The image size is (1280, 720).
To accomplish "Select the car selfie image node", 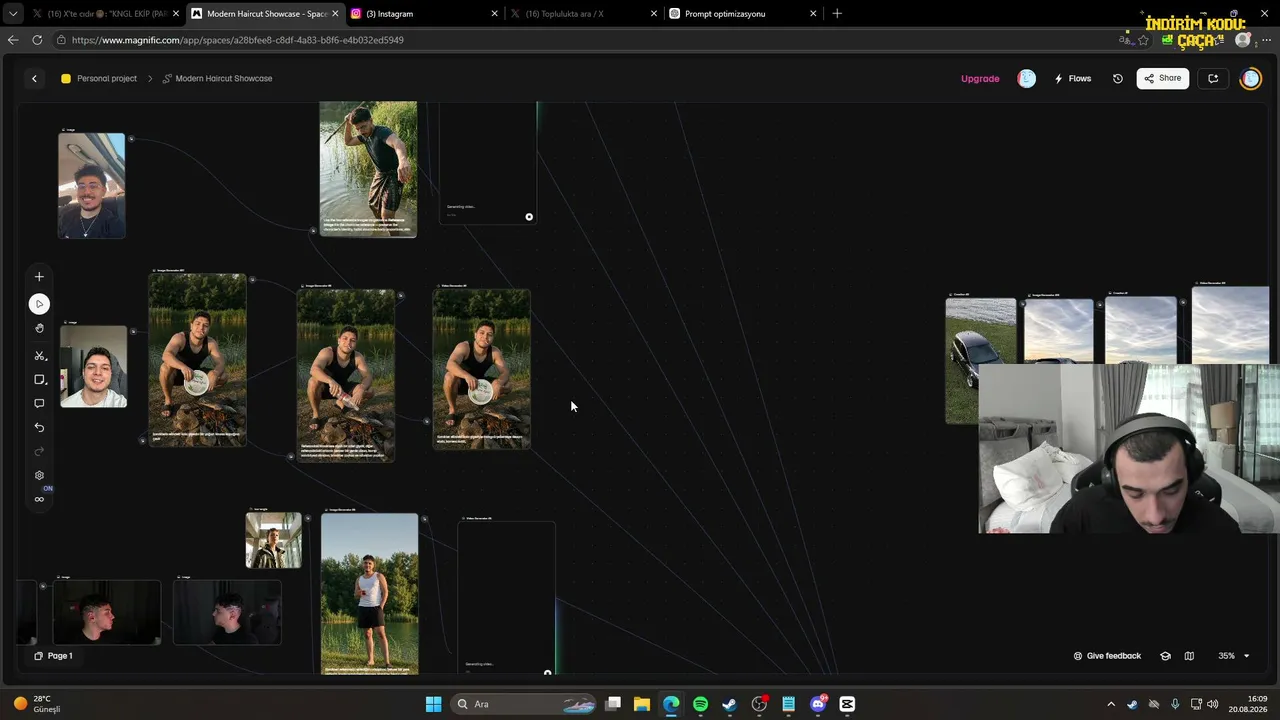I will [x=91, y=186].
